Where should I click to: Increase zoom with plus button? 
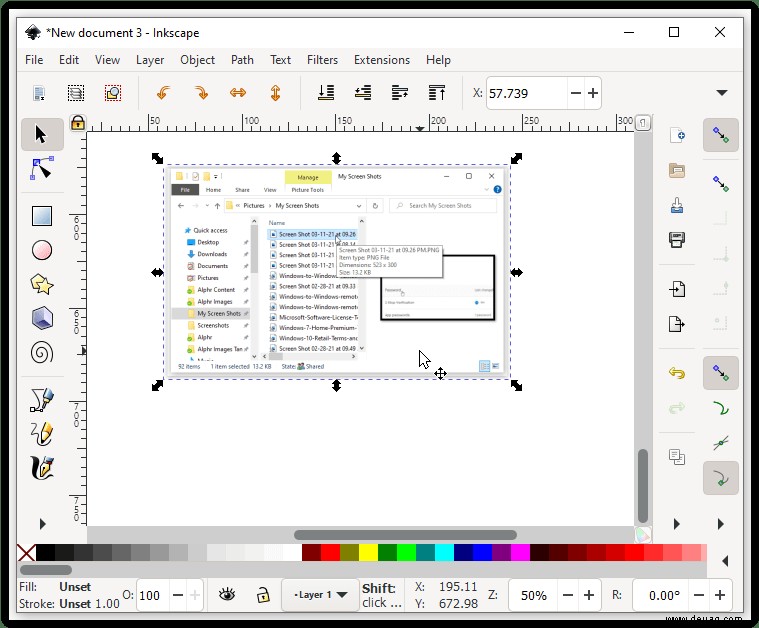(x=589, y=595)
